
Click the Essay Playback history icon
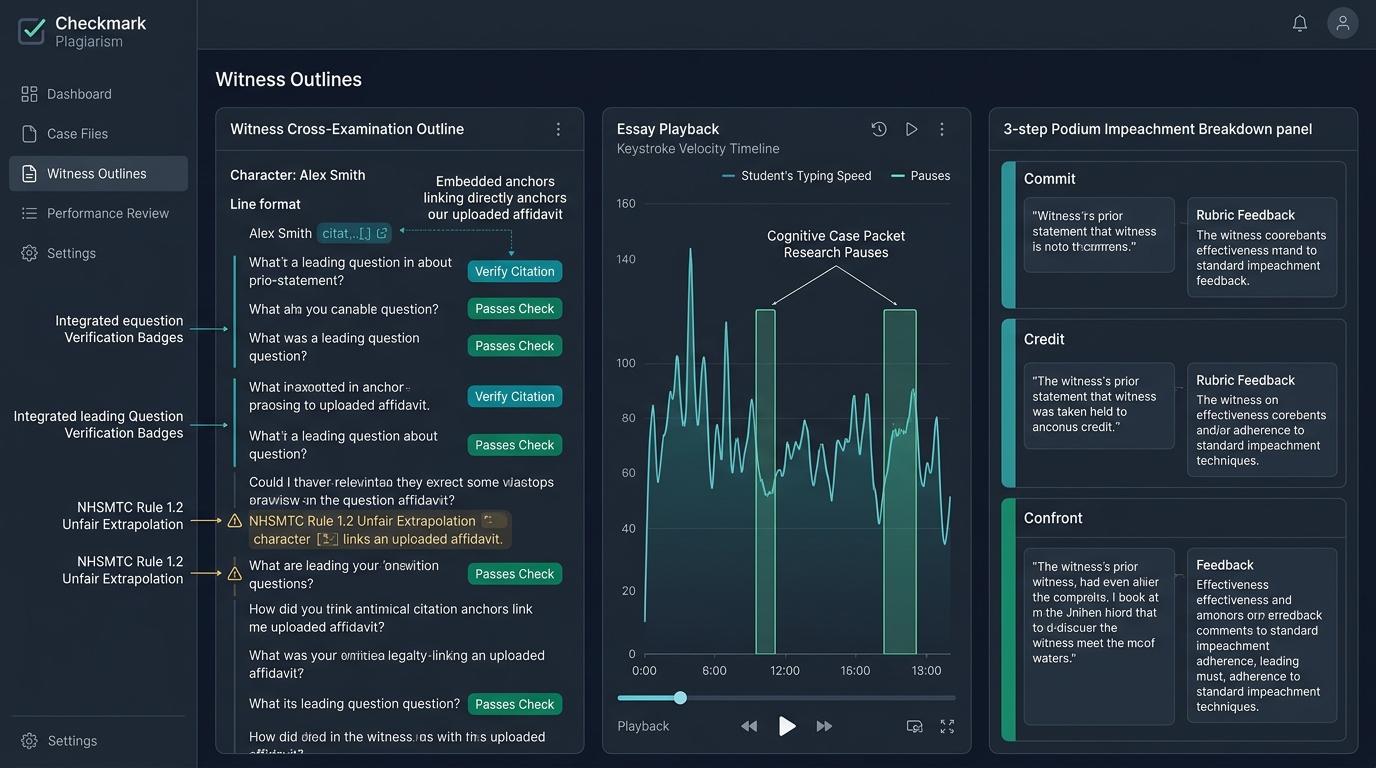(879, 129)
